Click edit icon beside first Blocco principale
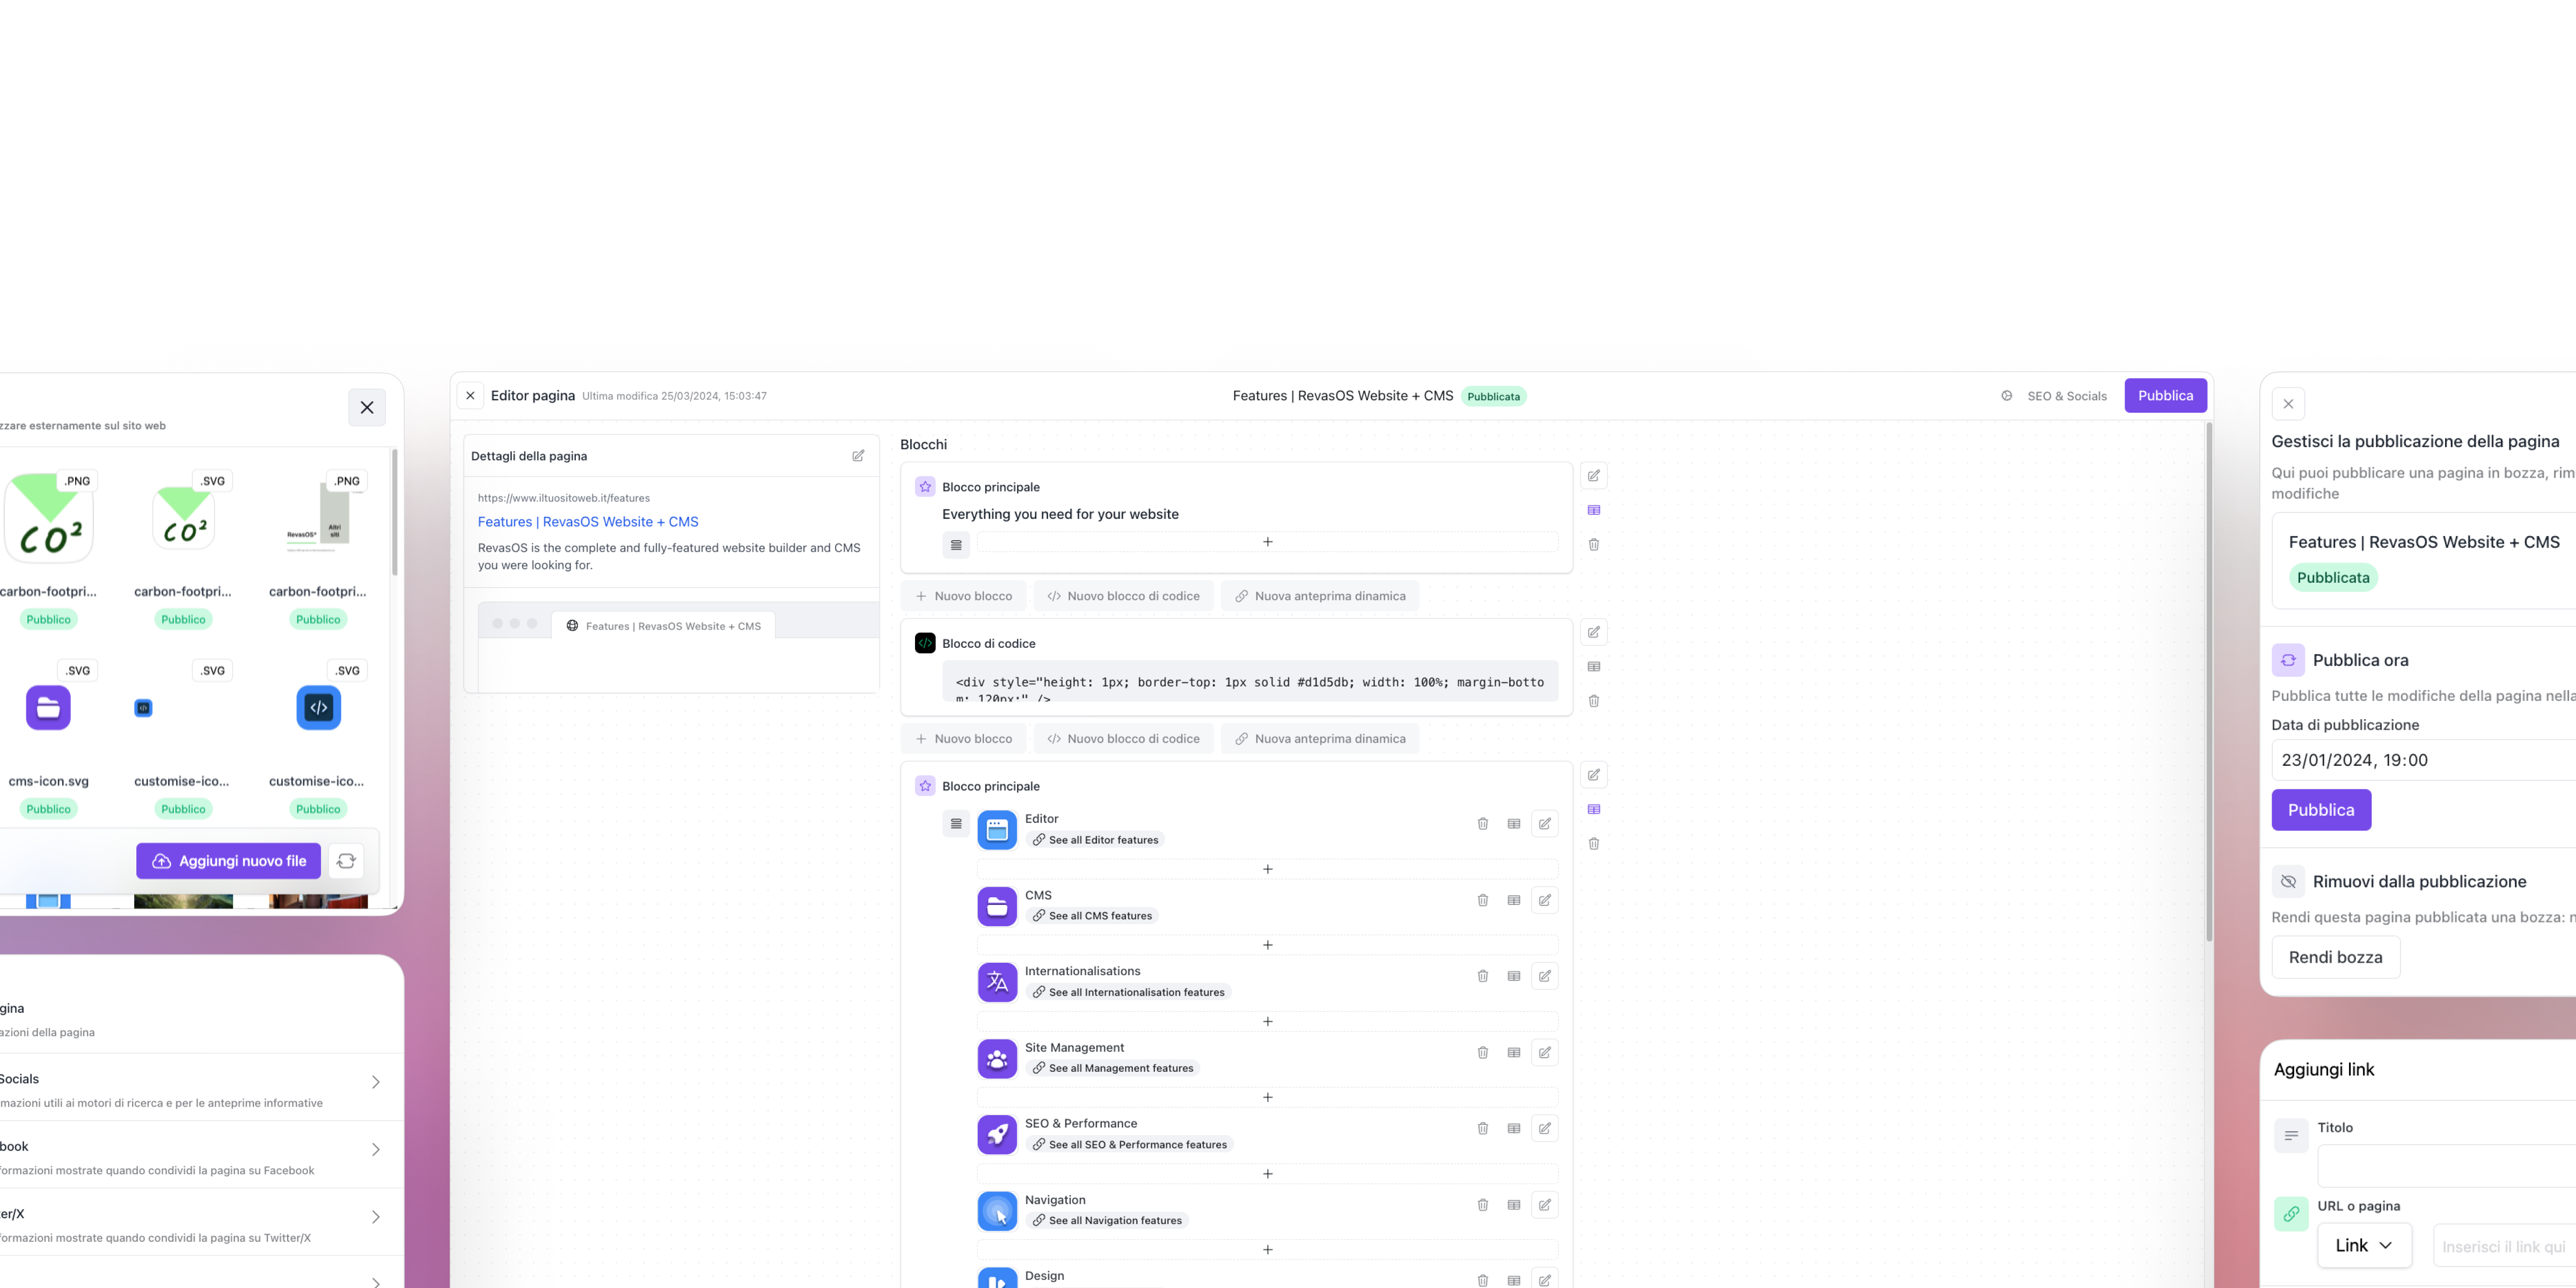The height and width of the screenshot is (1288, 2576). (x=1594, y=476)
